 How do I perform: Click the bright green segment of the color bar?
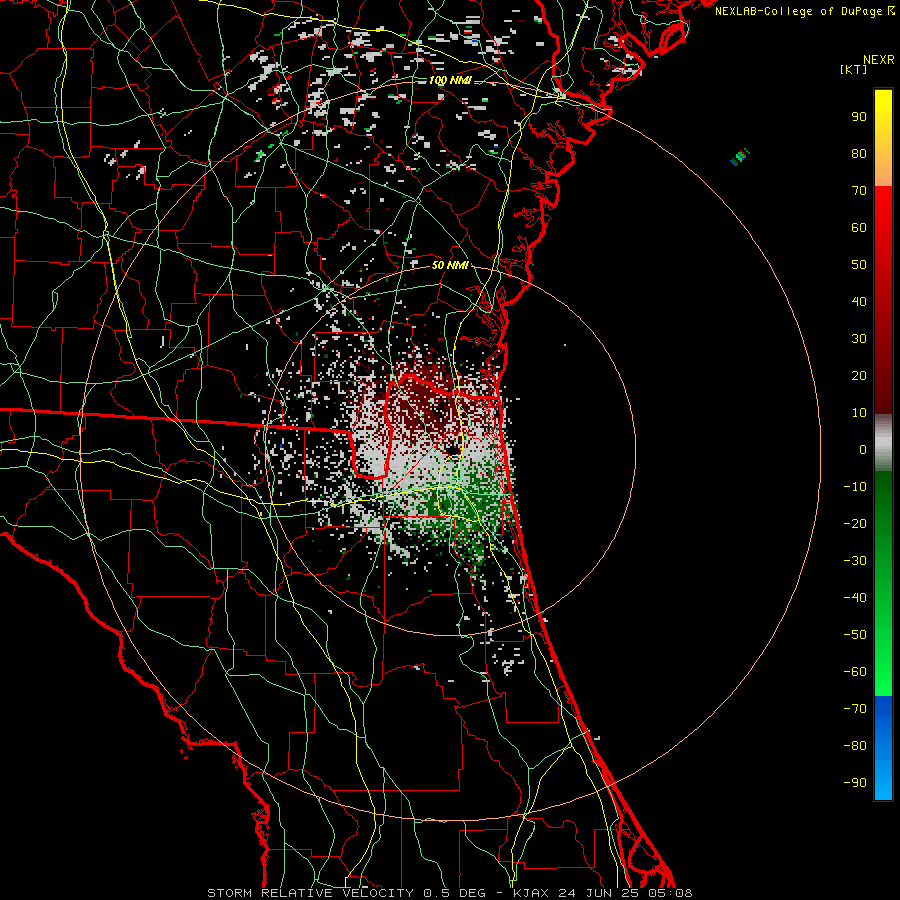pos(883,584)
